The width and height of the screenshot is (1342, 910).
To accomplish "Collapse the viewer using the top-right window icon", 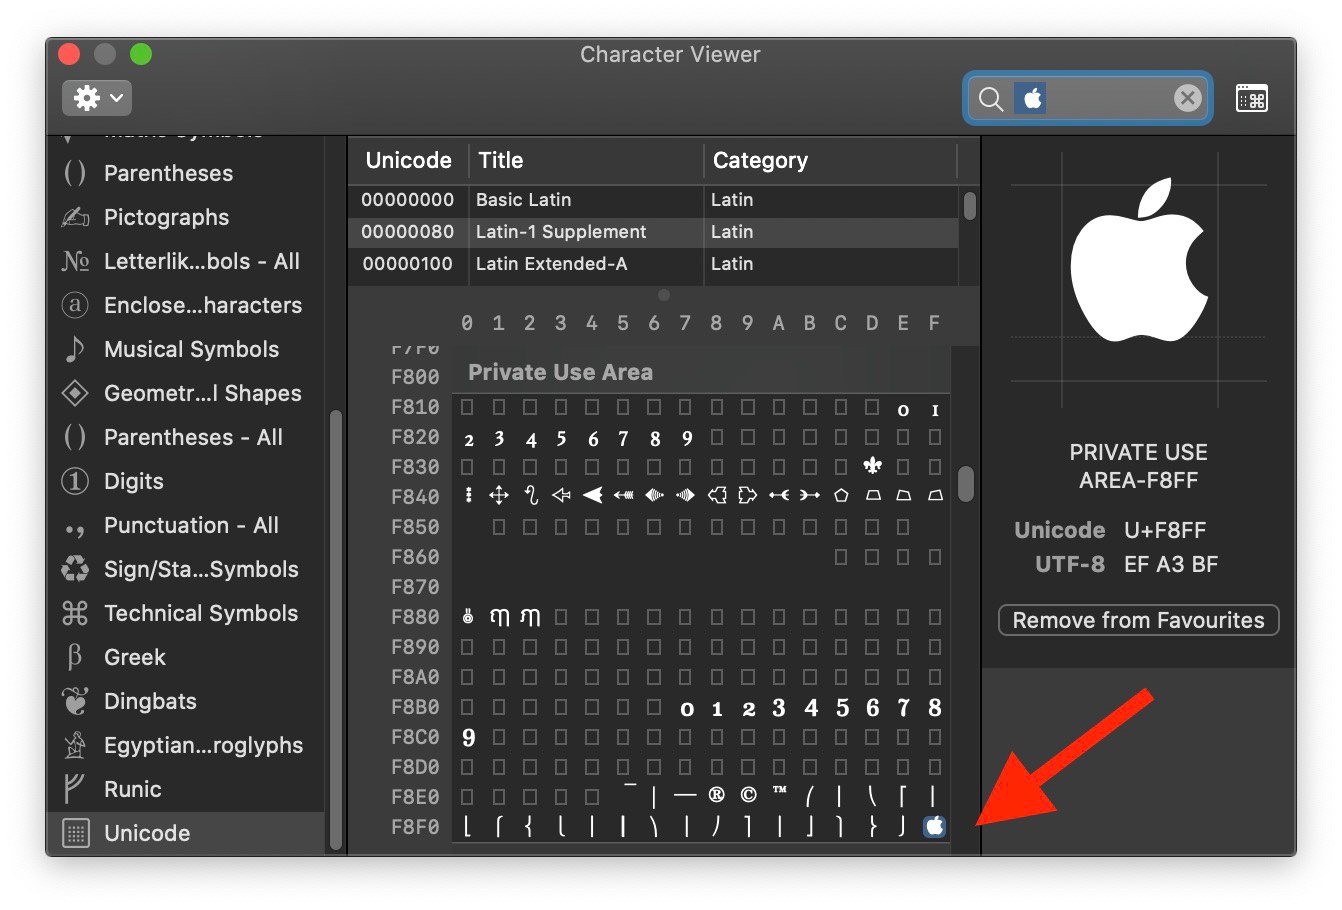I will pos(1252,98).
